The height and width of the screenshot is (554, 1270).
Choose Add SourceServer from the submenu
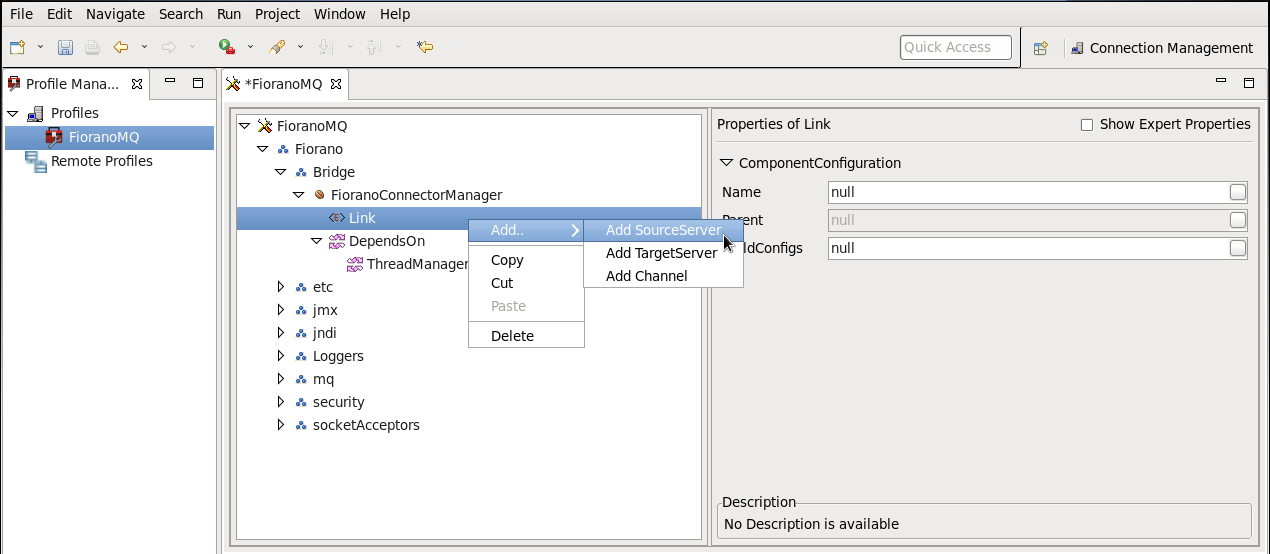[662, 230]
